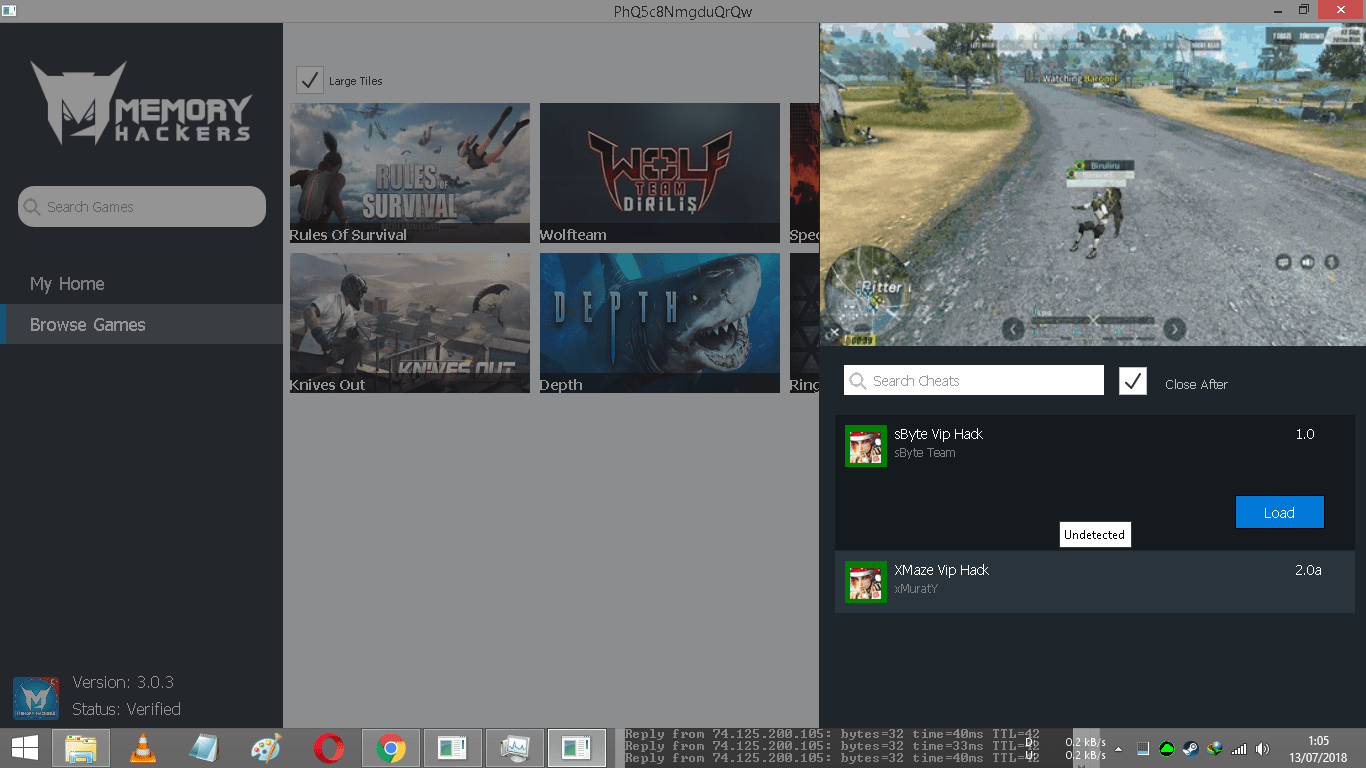Viewport: 1366px width, 768px height.
Task: Open File Explorer from the taskbar
Action: point(81,748)
